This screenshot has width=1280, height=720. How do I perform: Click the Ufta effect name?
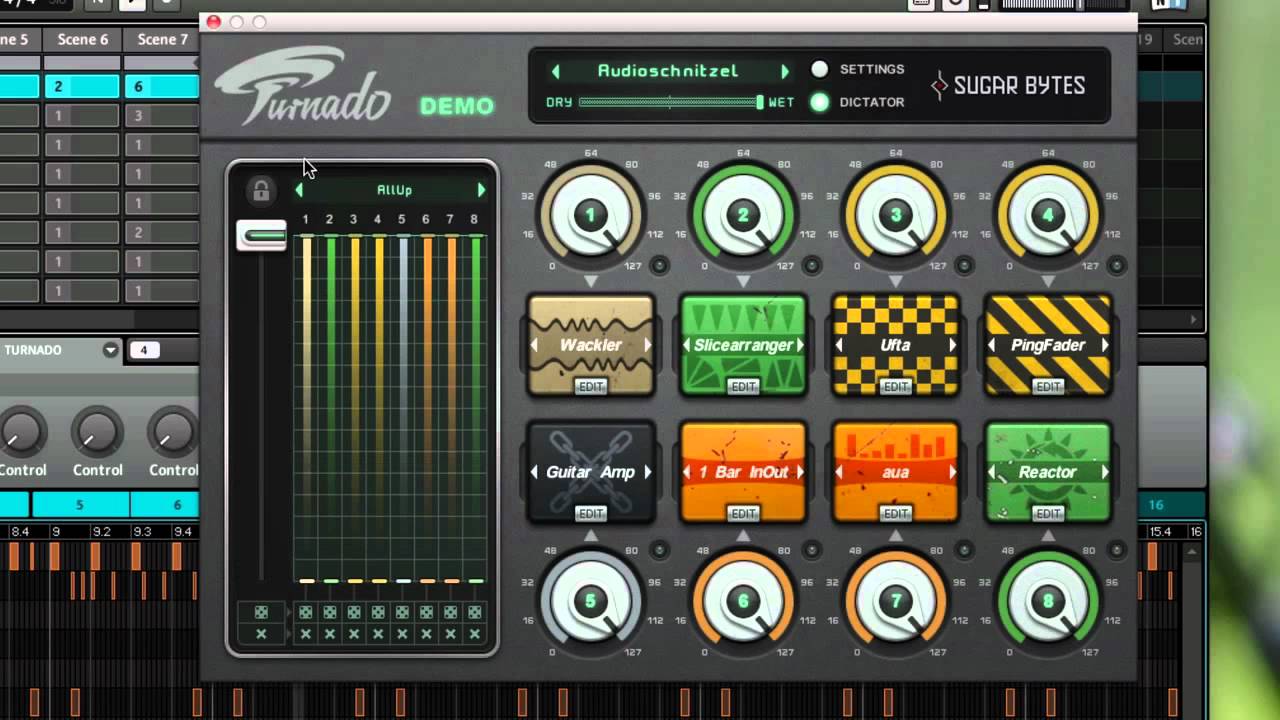pyautogui.click(x=895, y=345)
